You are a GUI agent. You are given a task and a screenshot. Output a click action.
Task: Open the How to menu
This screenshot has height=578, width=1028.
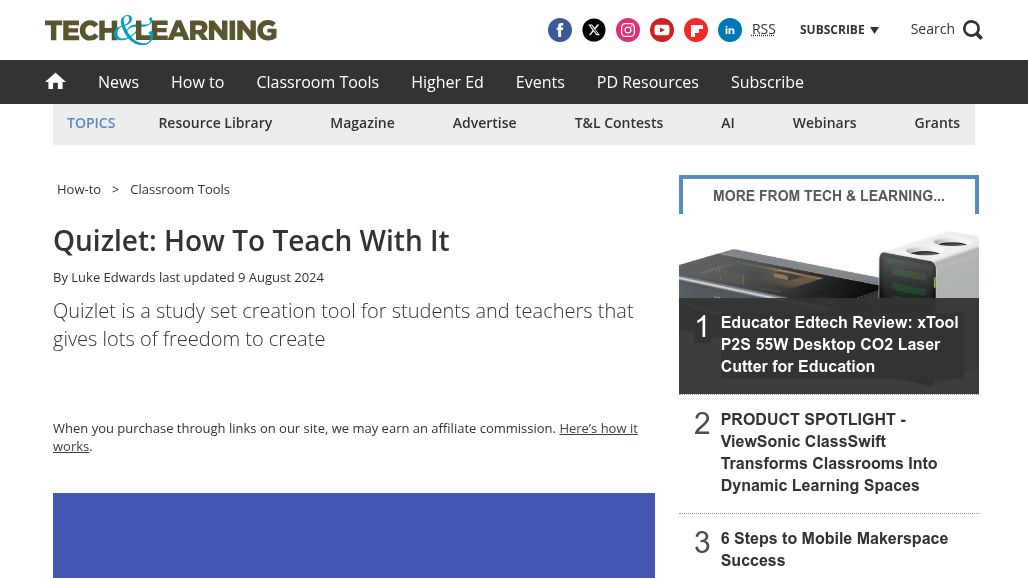tap(197, 82)
